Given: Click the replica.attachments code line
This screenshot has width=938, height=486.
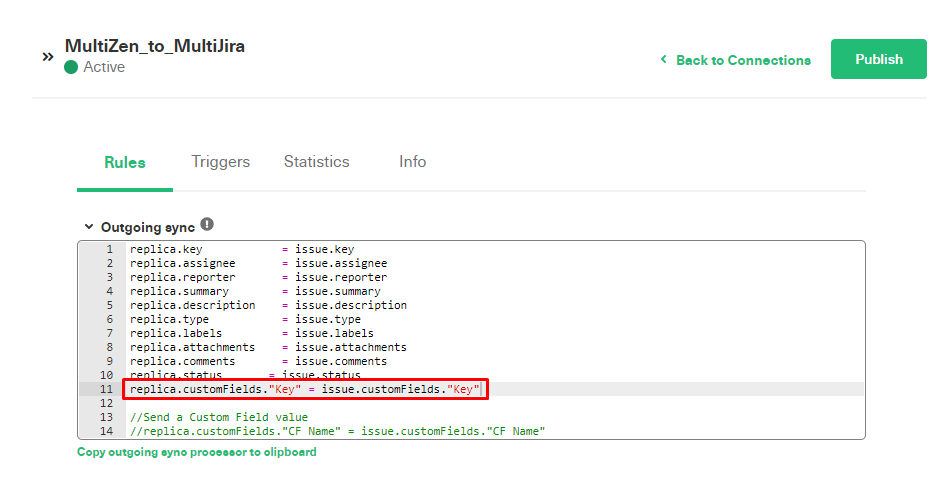Looking at the screenshot, I should (x=268, y=347).
